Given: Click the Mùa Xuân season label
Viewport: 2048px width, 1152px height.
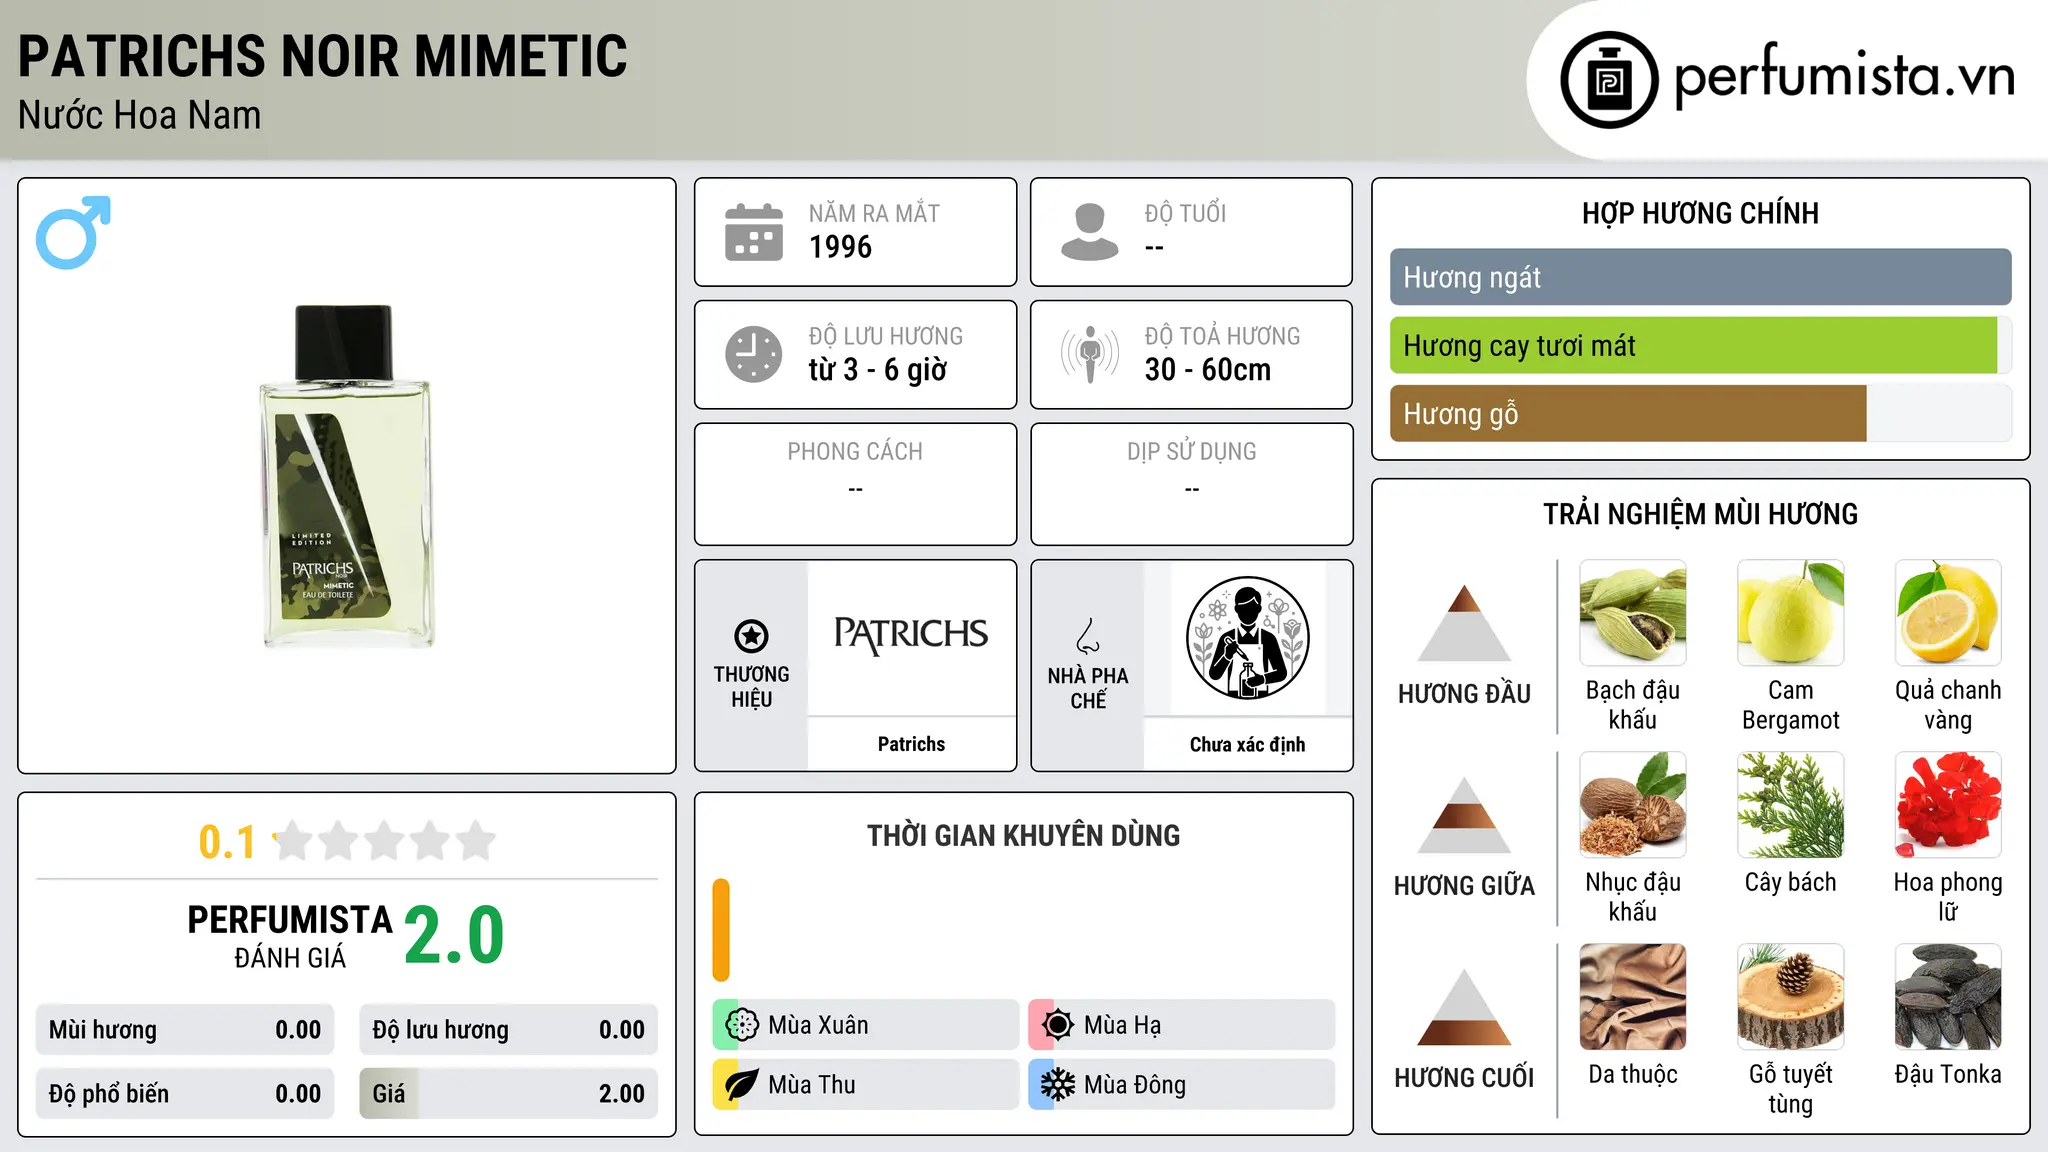Looking at the screenshot, I should tap(818, 1025).
